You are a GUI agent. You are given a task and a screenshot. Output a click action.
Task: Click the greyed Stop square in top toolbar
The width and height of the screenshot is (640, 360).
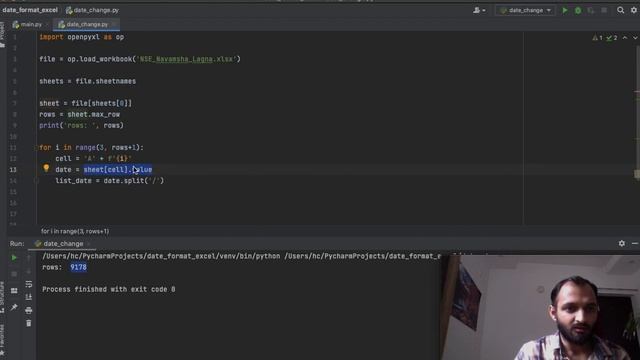[604, 10]
